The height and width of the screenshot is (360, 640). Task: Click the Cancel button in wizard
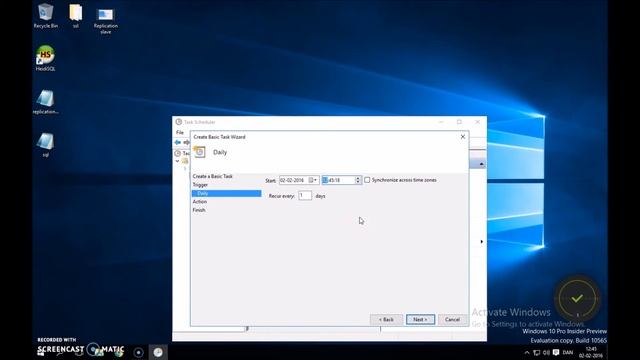[x=452, y=320]
